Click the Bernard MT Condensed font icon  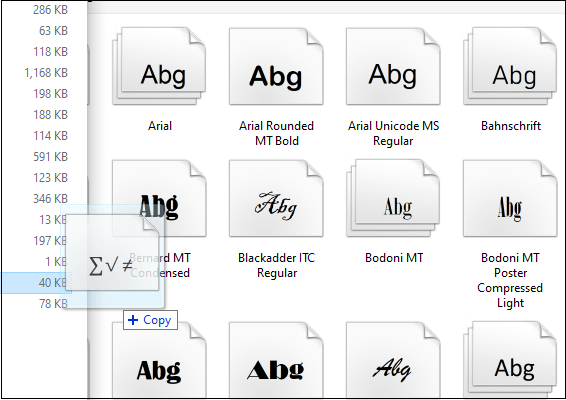pyautogui.click(x=159, y=199)
